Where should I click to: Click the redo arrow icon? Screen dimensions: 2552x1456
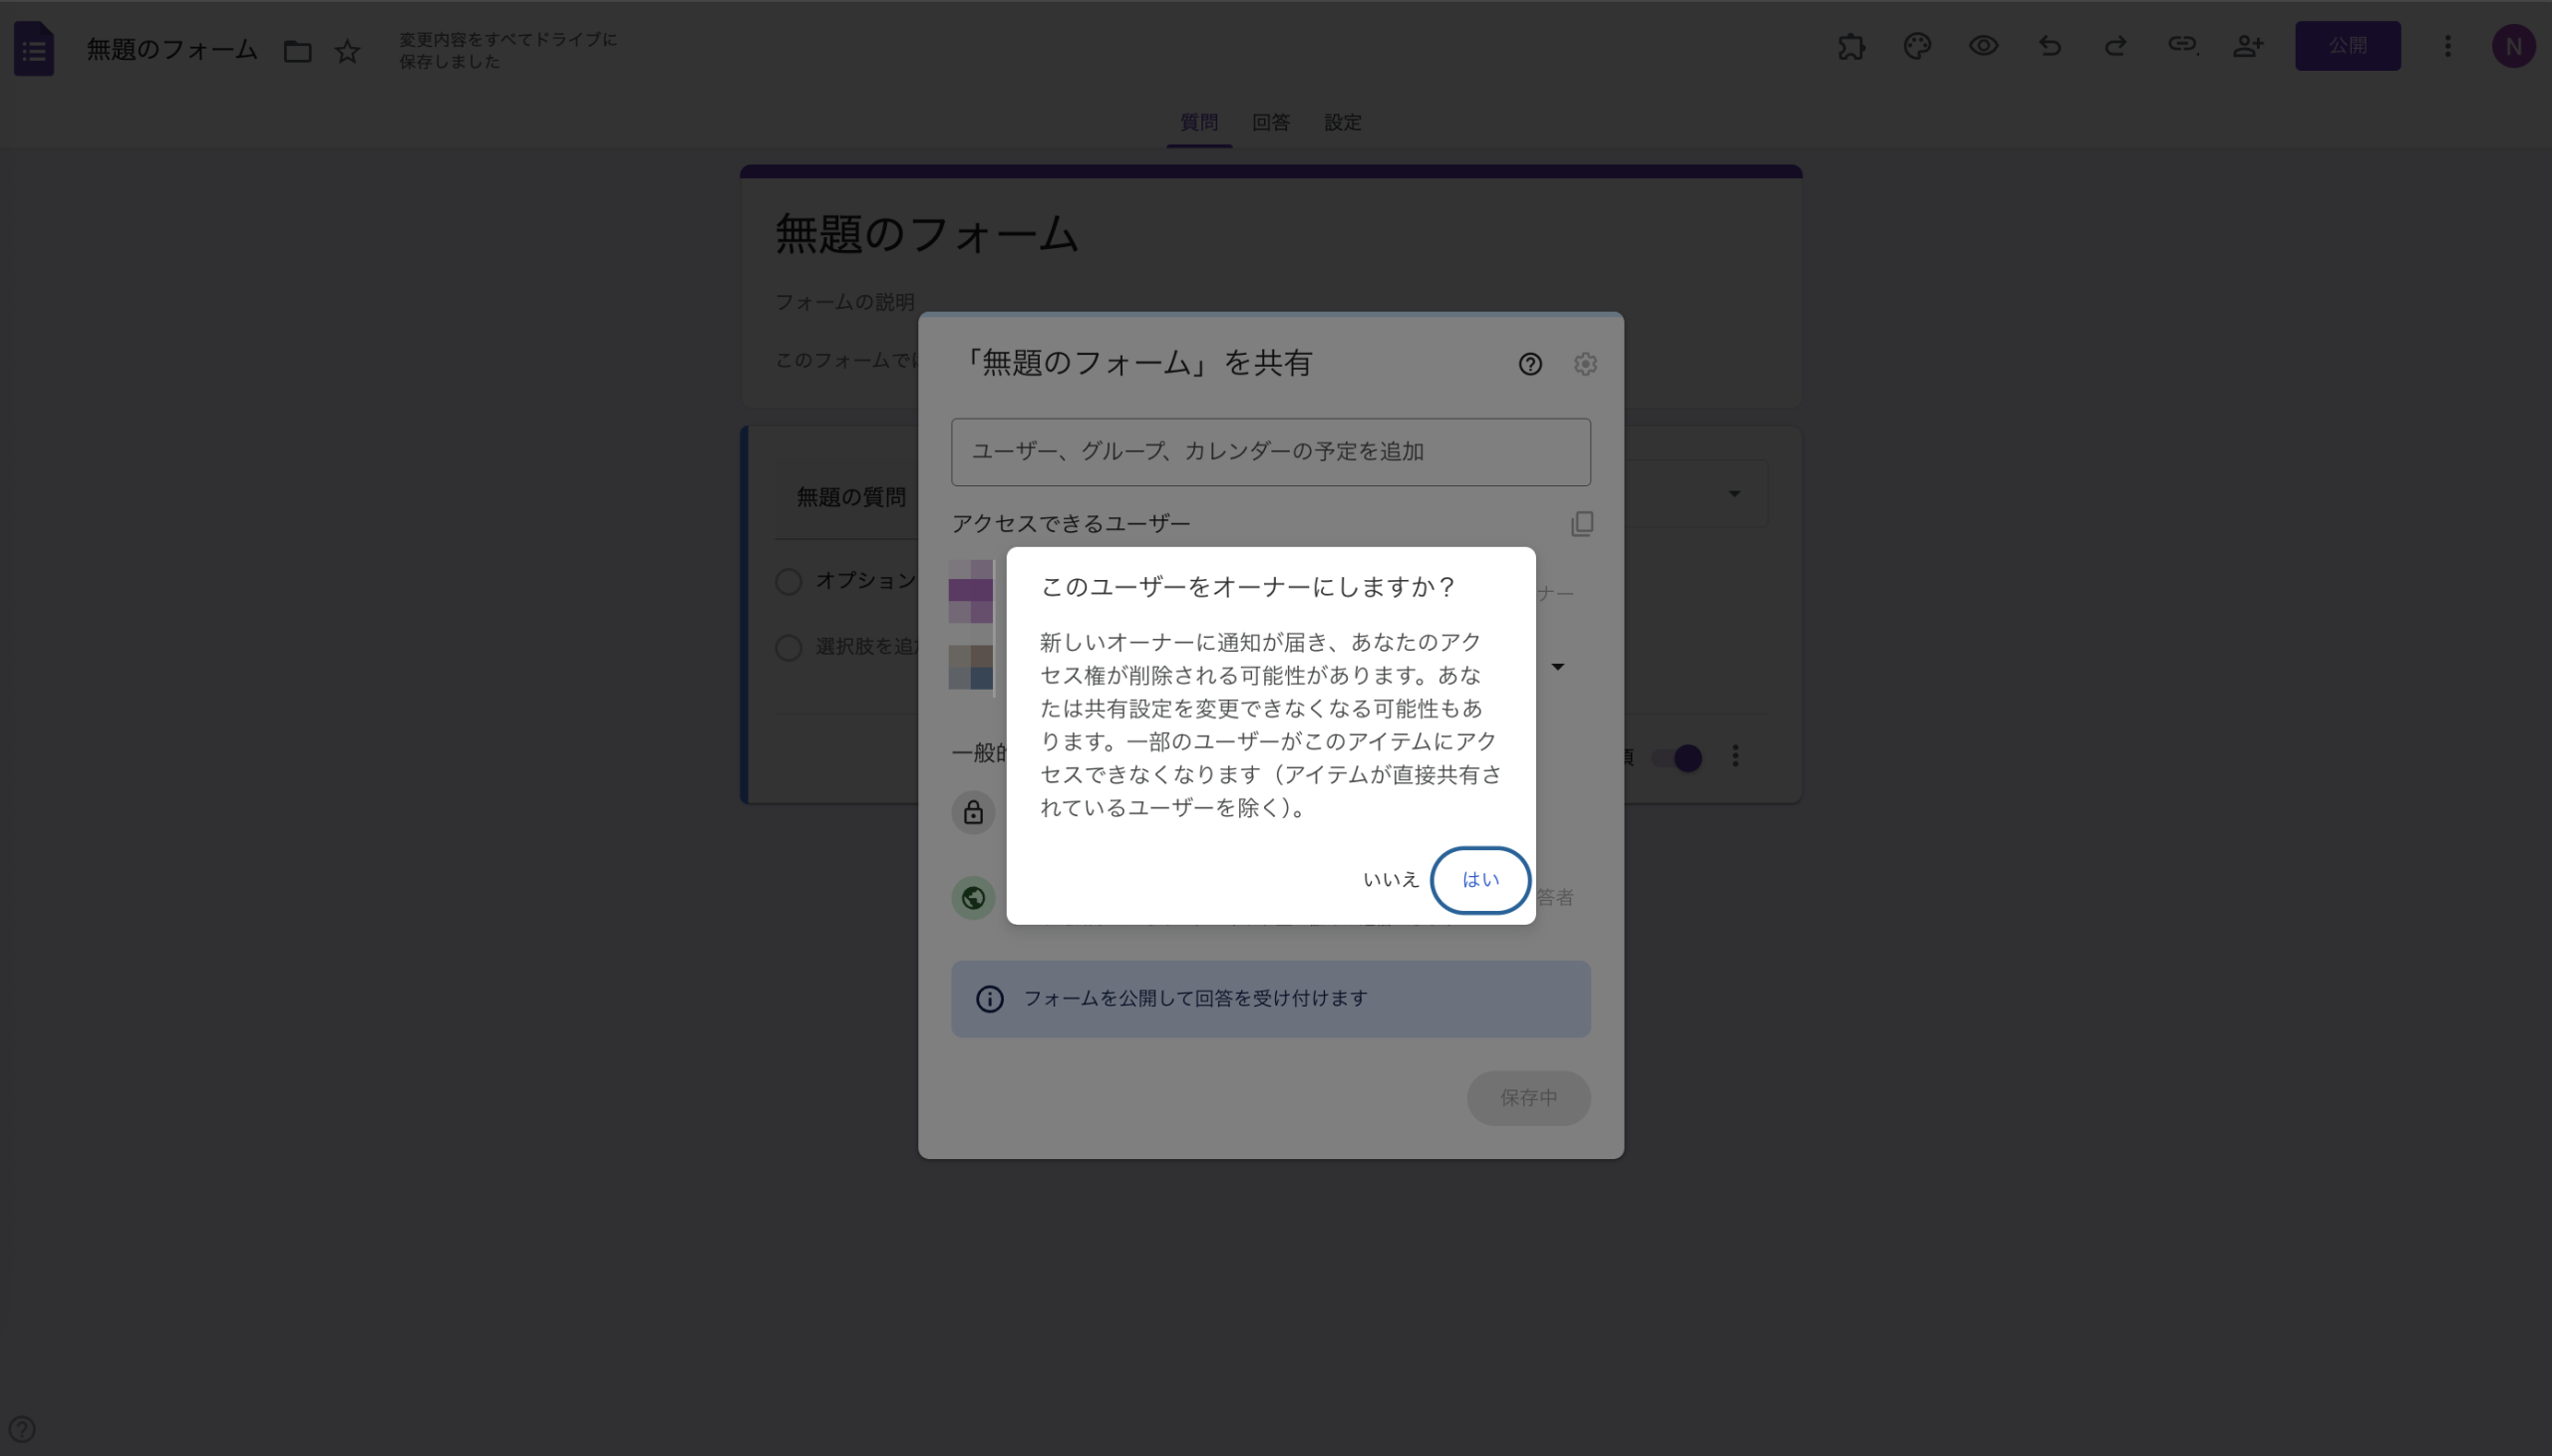point(2115,46)
